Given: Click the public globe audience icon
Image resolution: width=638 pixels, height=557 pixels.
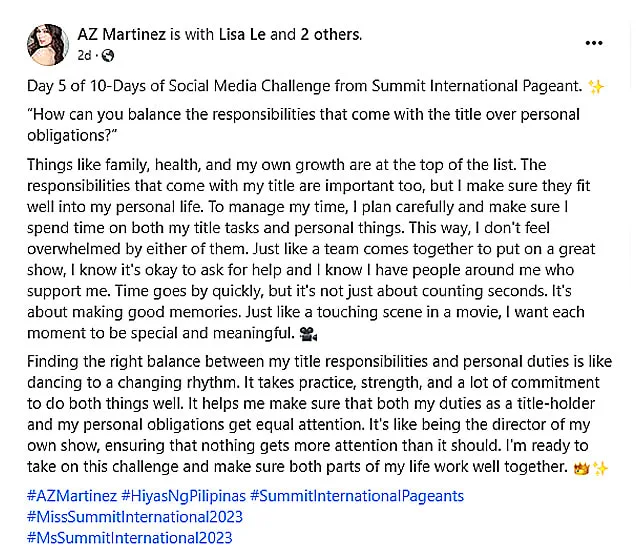Looking at the screenshot, I should click(x=108, y=55).
